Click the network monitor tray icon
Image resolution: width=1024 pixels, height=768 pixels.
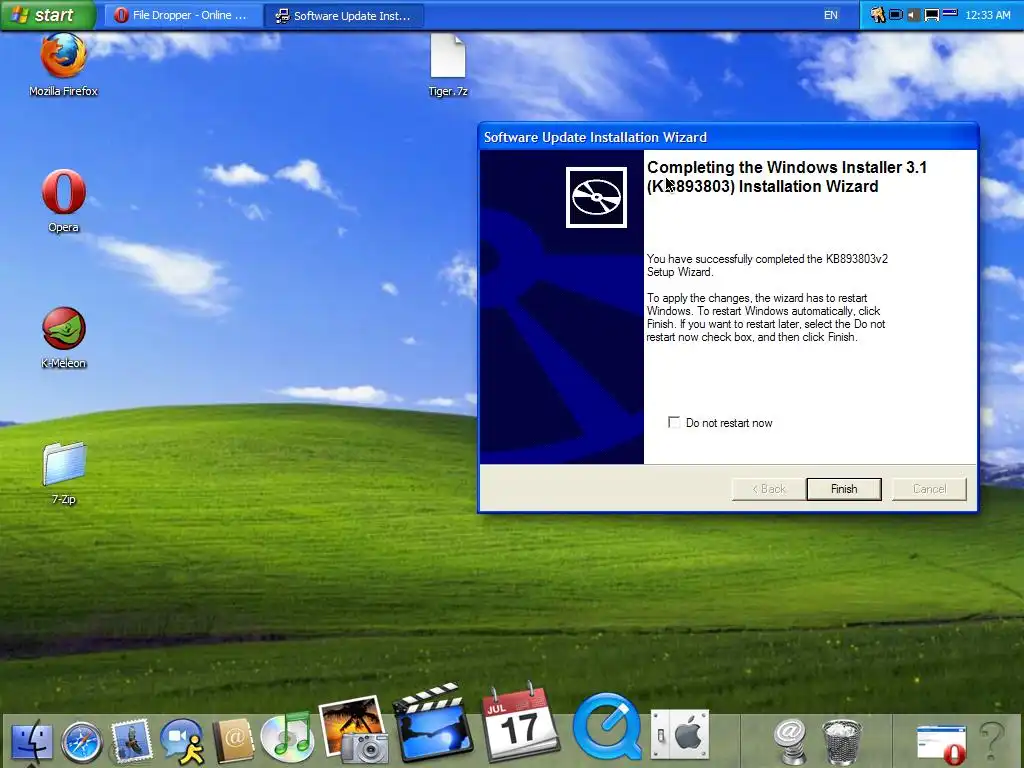pyautogui.click(x=932, y=15)
